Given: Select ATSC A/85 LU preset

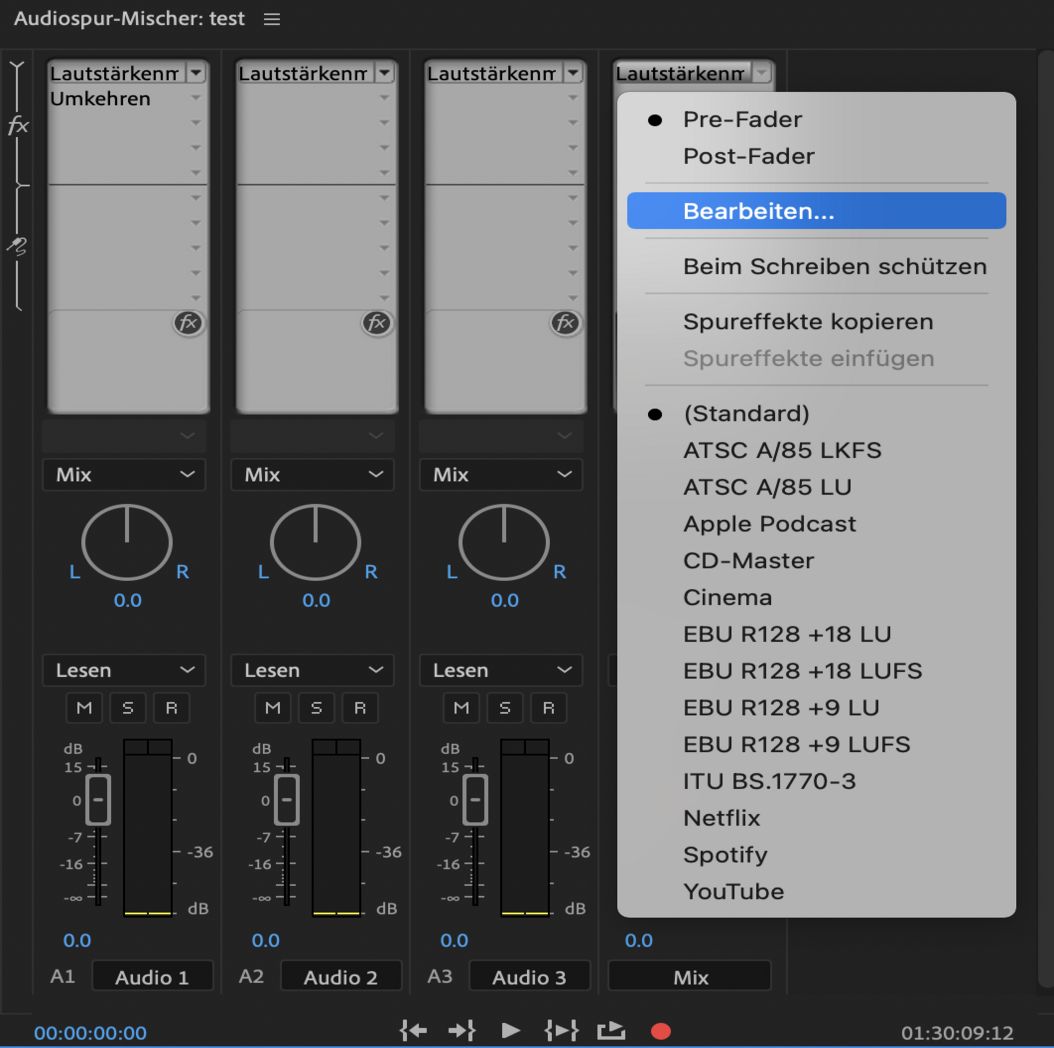Looking at the screenshot, I should (x=816, y=487).
